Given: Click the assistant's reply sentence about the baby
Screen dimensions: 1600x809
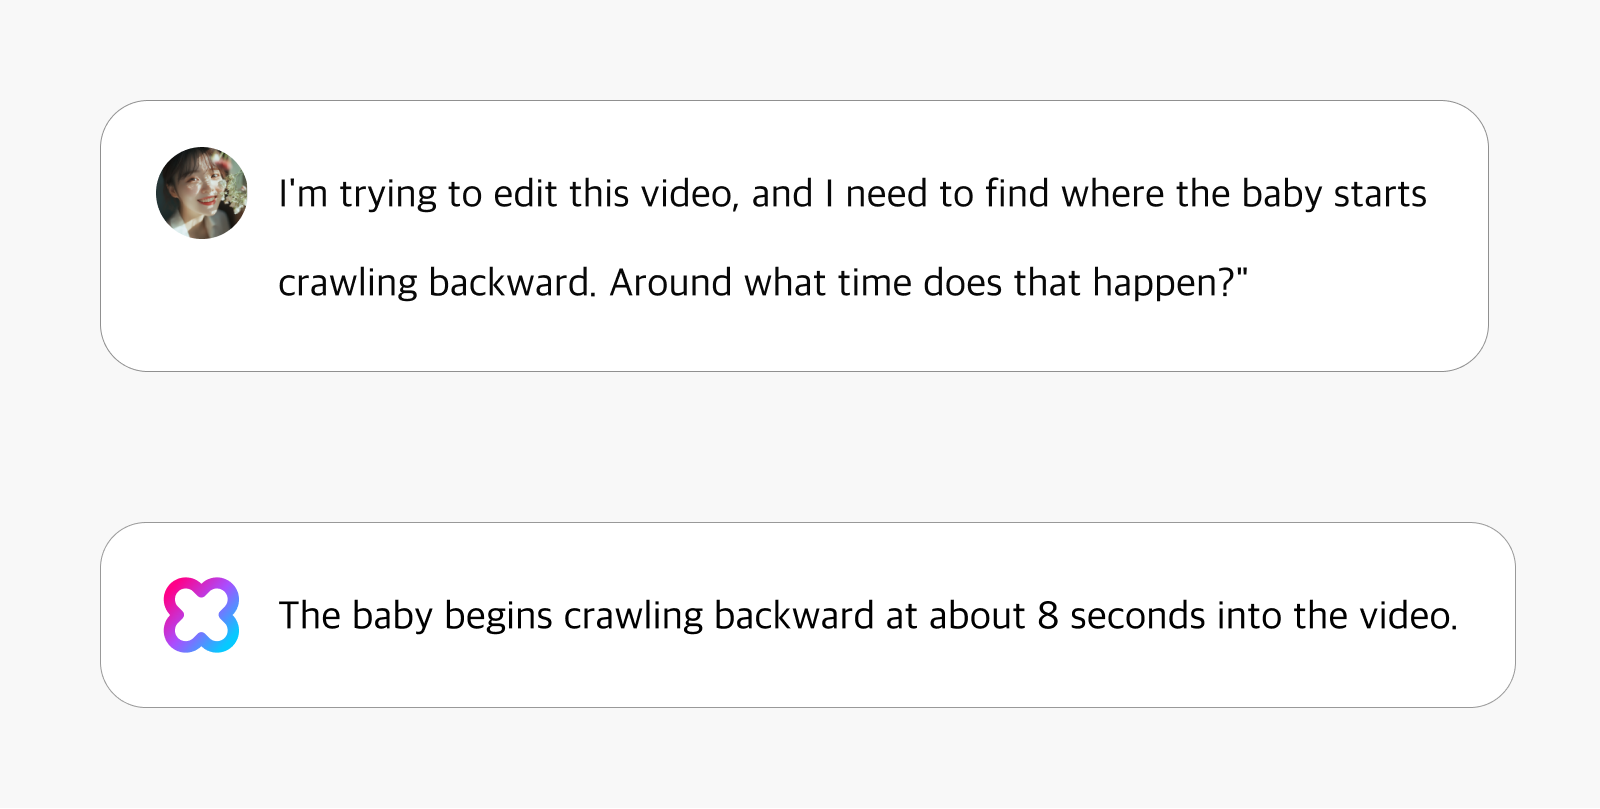Looking at the screenshot, I should click(x=868, y=616).
